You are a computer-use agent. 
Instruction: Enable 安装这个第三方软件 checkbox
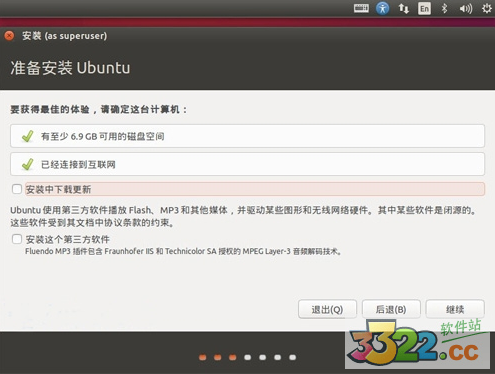17,239
